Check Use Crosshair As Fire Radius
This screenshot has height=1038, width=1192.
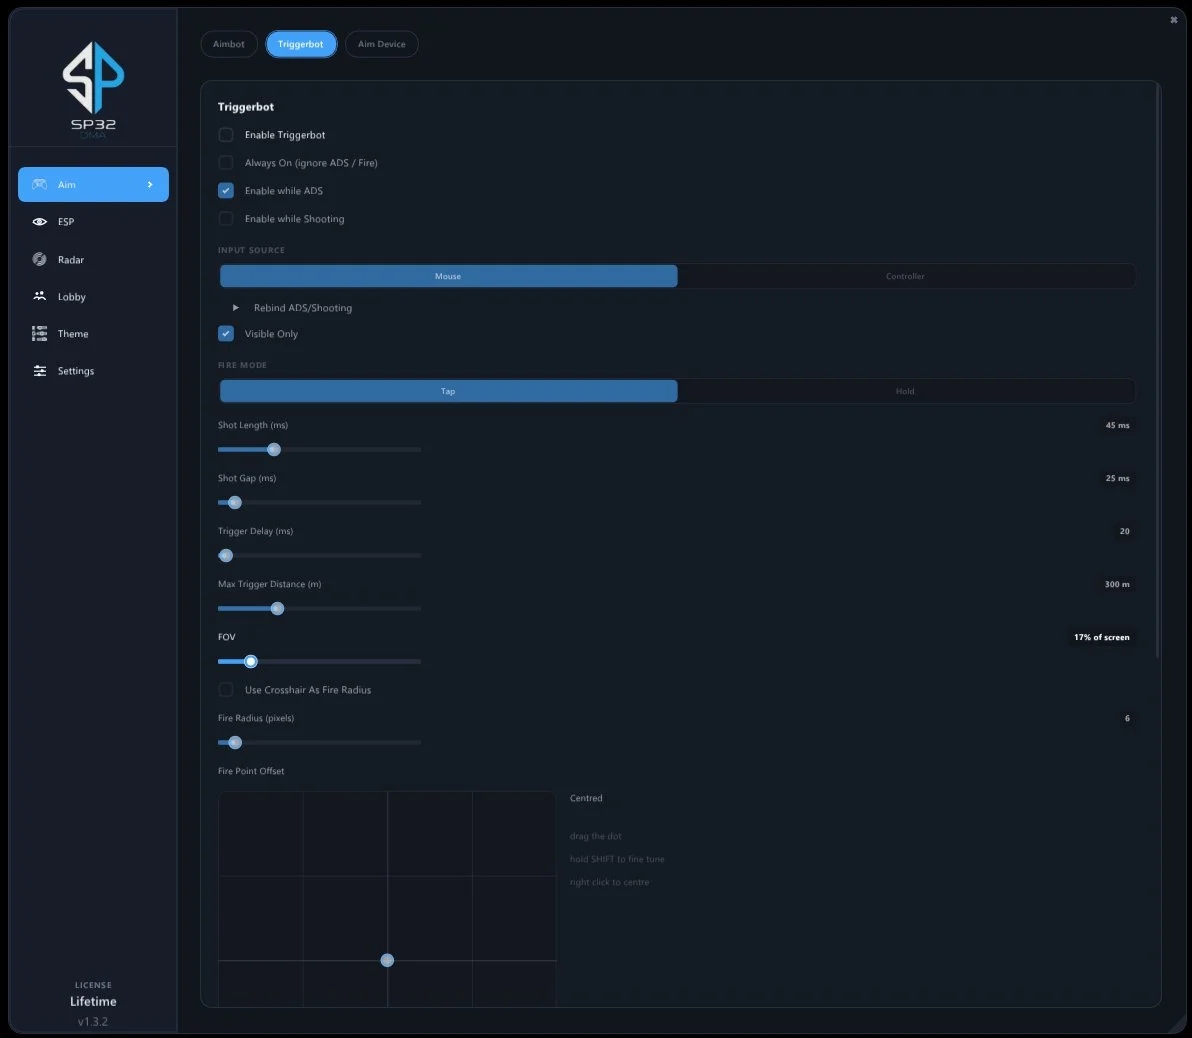pyautogui.click(x=226, y=690)
